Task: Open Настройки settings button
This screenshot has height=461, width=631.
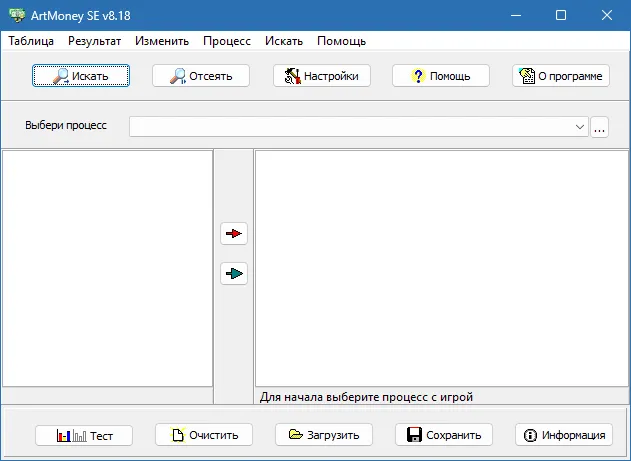Action: tap(322, 76)
